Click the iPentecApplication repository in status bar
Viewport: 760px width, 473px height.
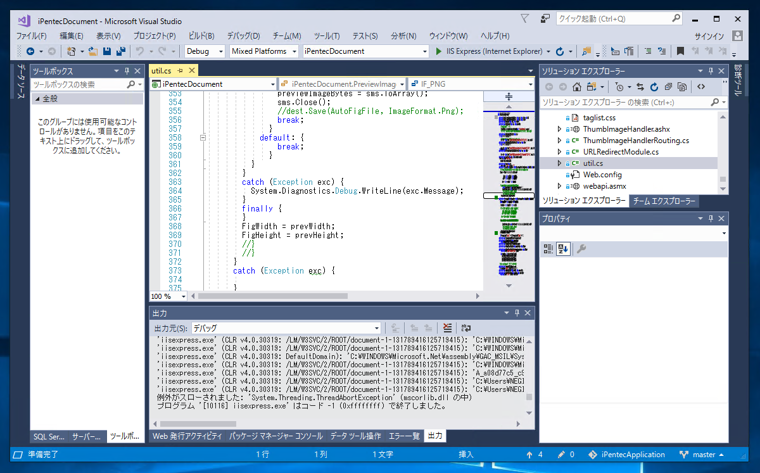point(627,455)
